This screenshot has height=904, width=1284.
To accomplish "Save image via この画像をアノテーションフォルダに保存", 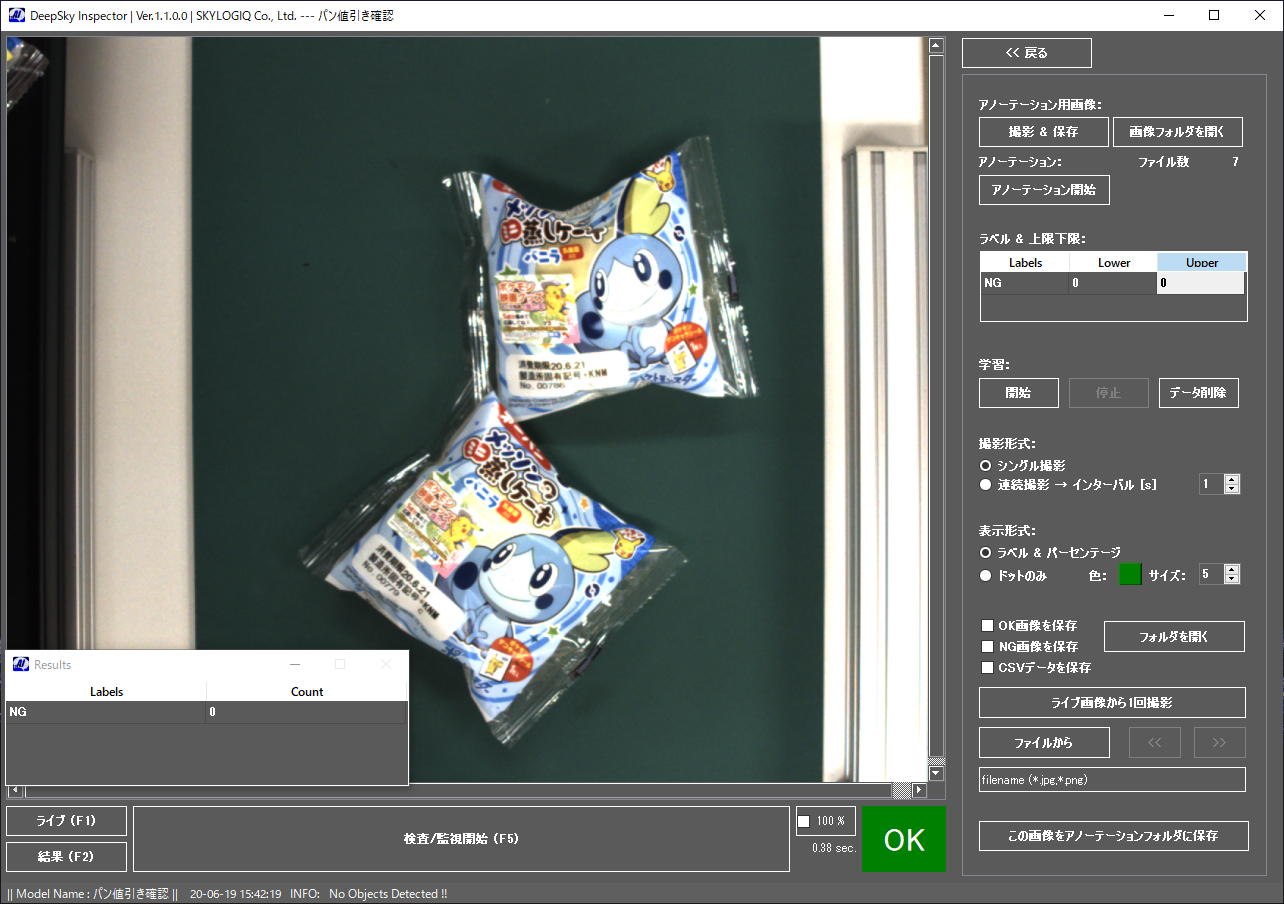I will (x=1114, y=836).
